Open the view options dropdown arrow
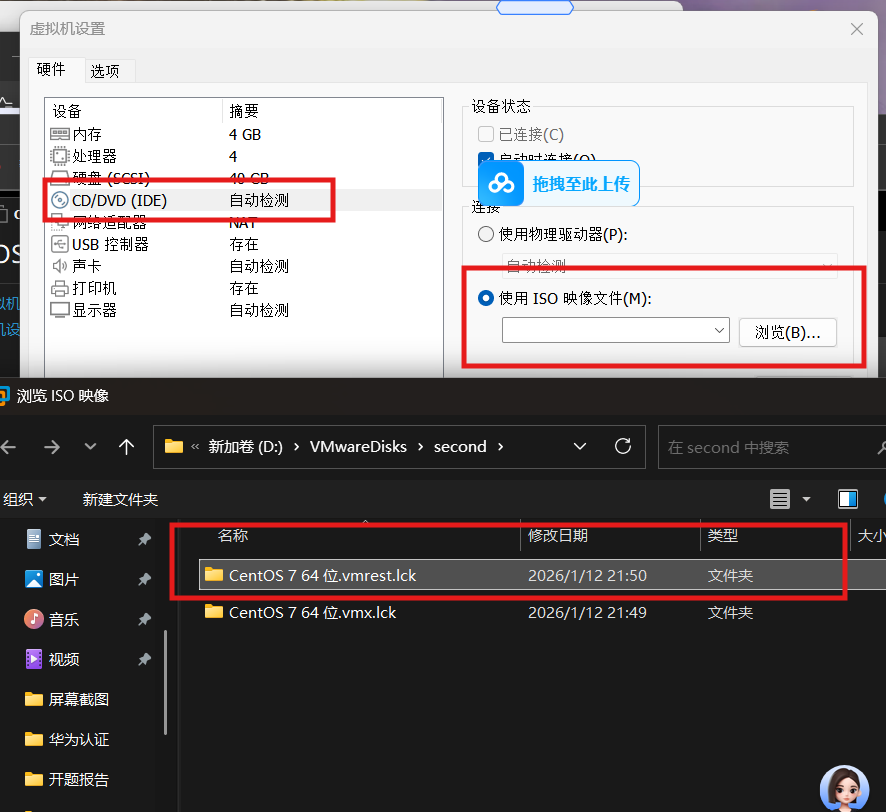This screenshot has height=812, width=886. coord(806,499)
